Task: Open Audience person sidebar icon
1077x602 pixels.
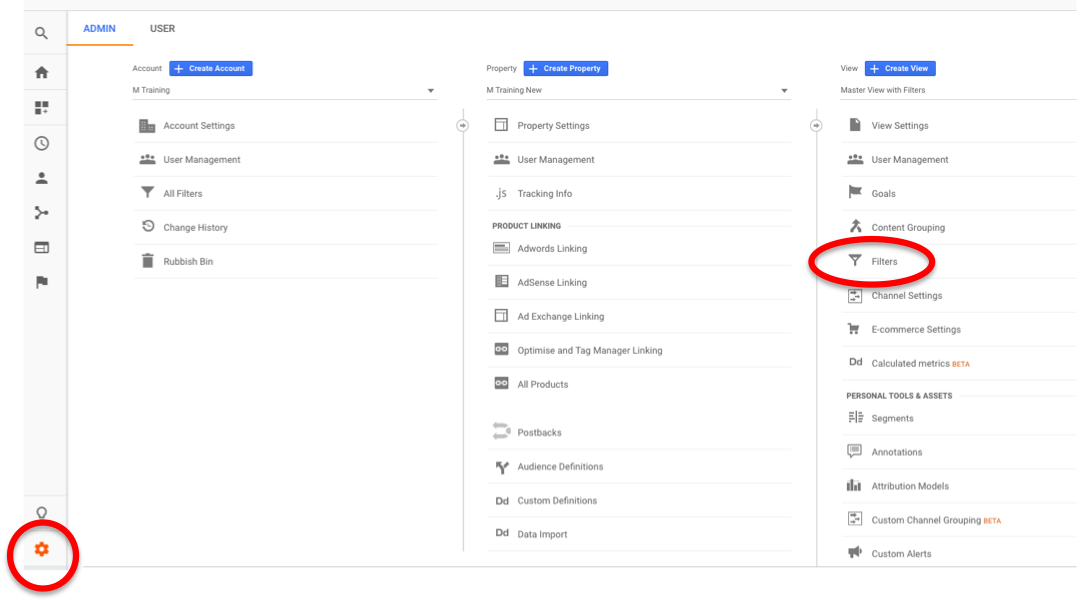Action: coord(41,178)
